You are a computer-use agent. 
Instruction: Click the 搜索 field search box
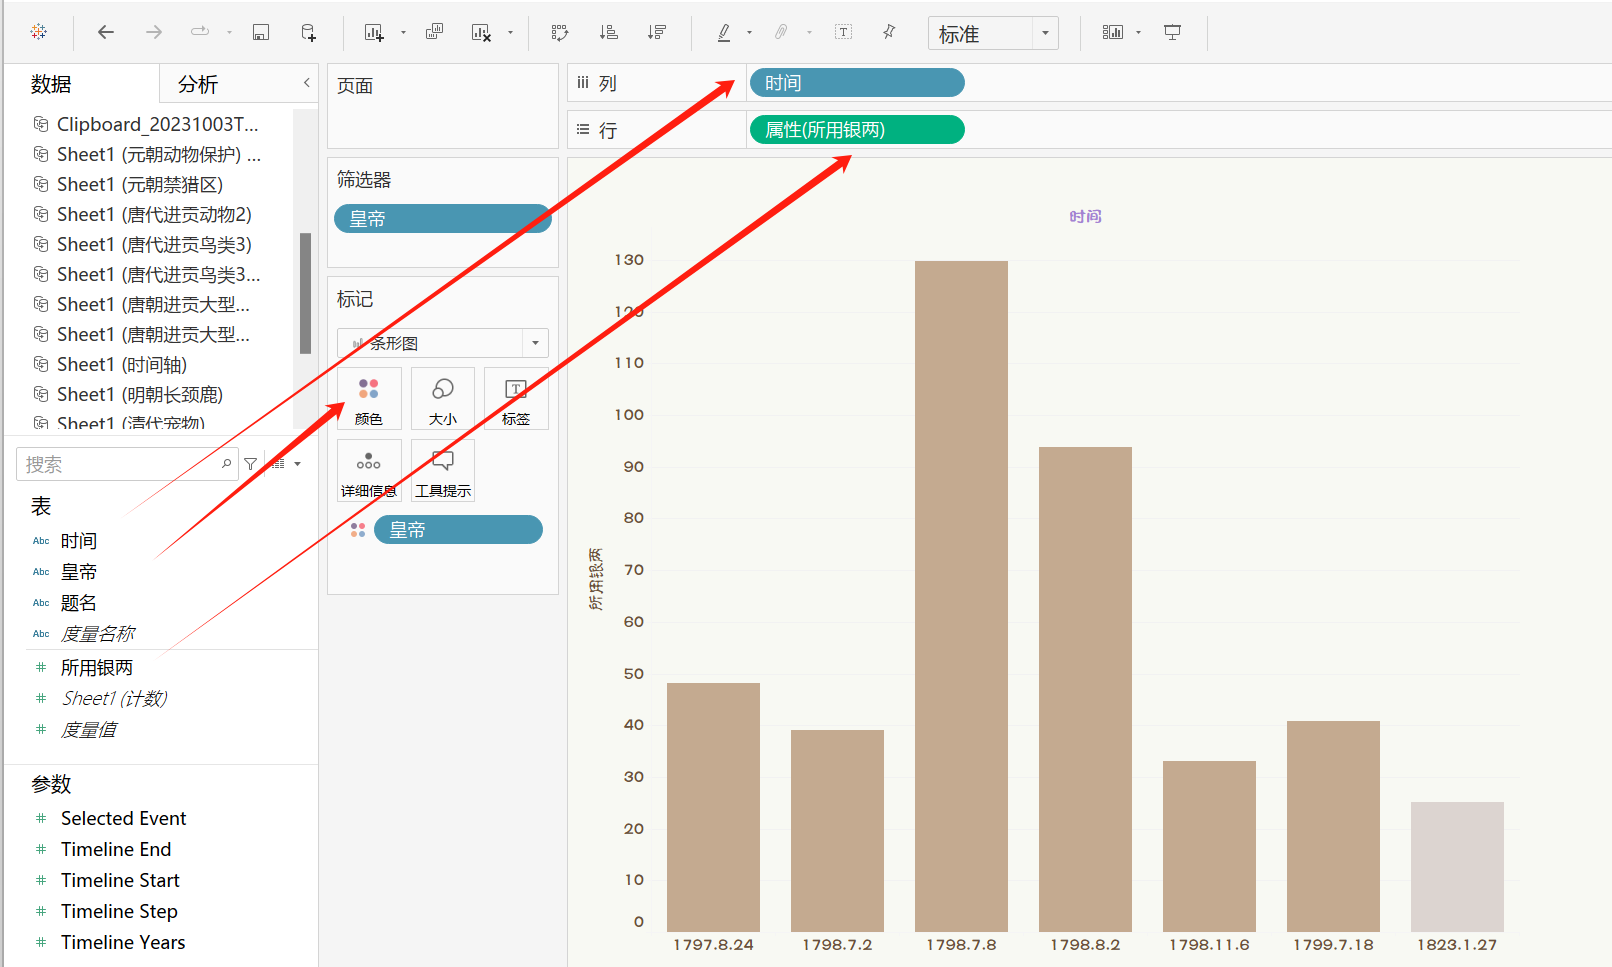coord(120,464)
